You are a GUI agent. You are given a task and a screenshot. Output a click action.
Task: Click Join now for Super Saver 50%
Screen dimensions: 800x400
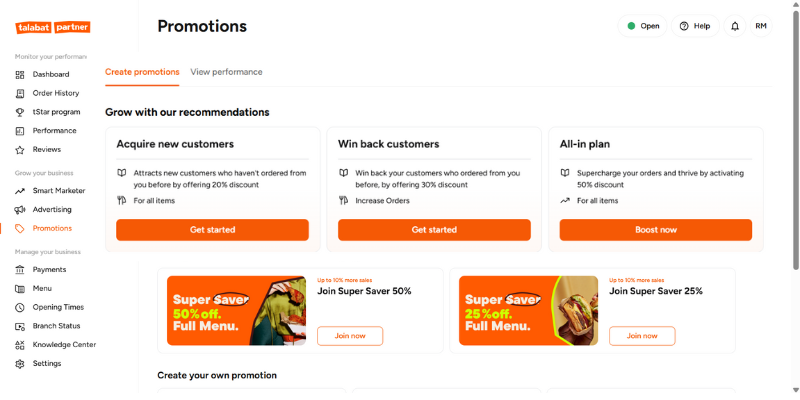coord(350,336)
